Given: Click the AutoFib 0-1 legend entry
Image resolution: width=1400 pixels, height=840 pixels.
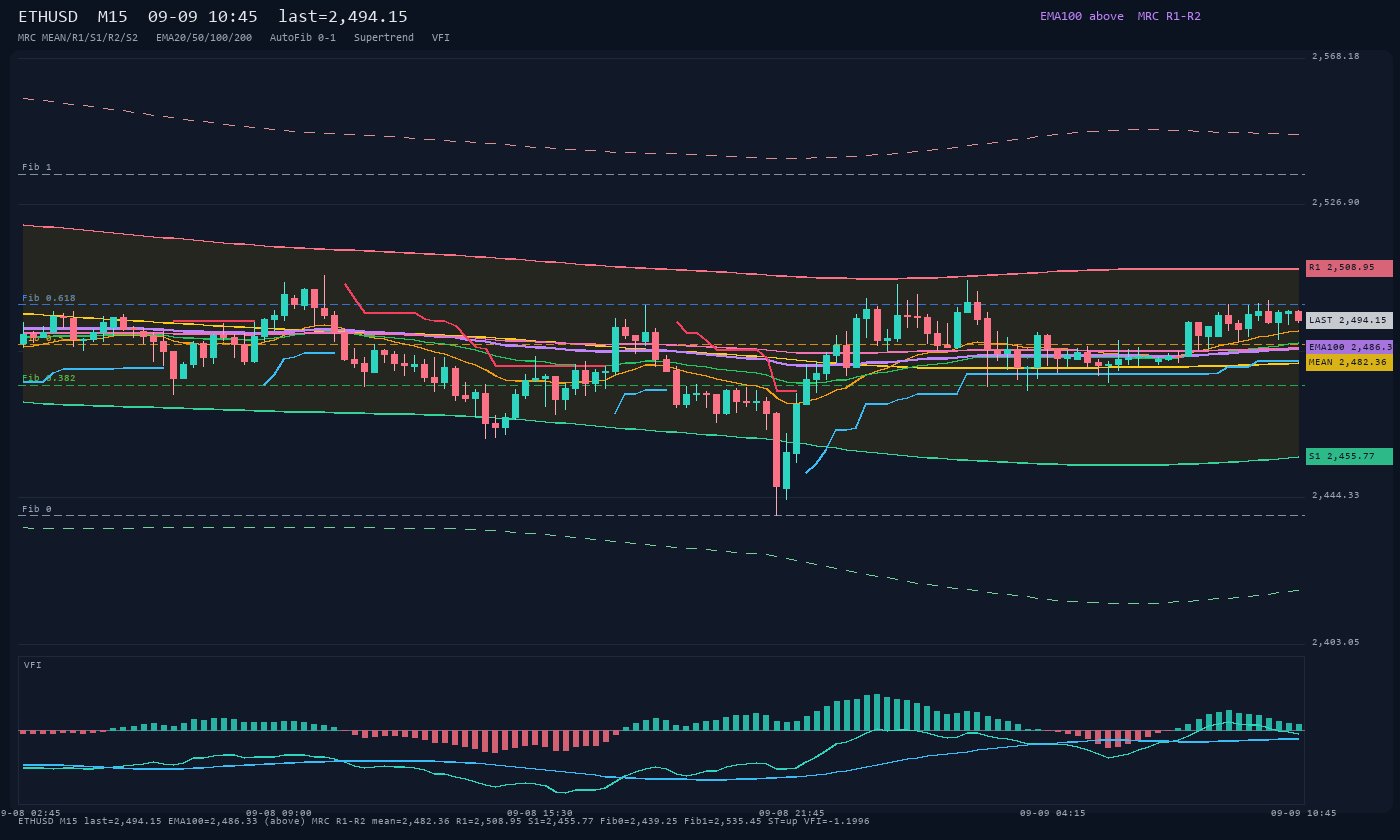Looking at the screenshot, I should [303, 38].
